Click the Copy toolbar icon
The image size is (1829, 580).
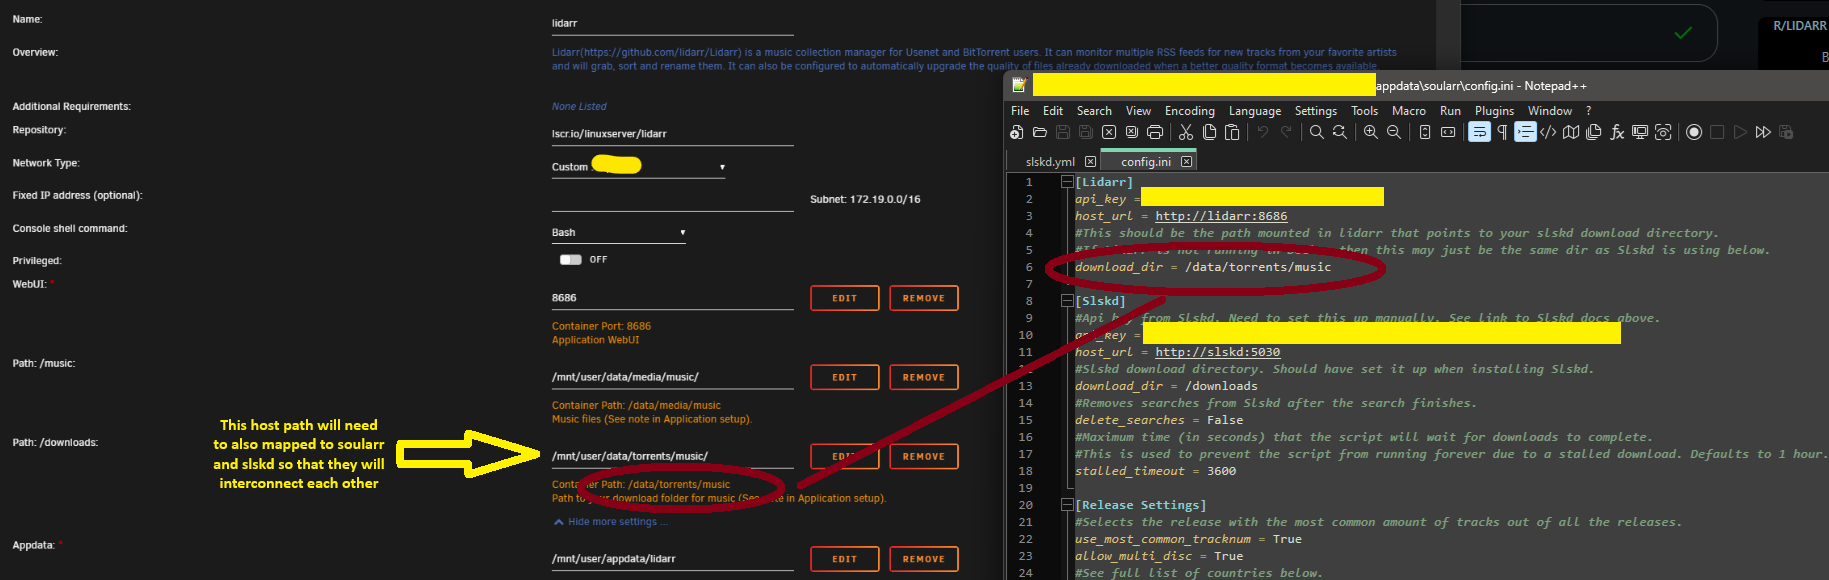1209,132
